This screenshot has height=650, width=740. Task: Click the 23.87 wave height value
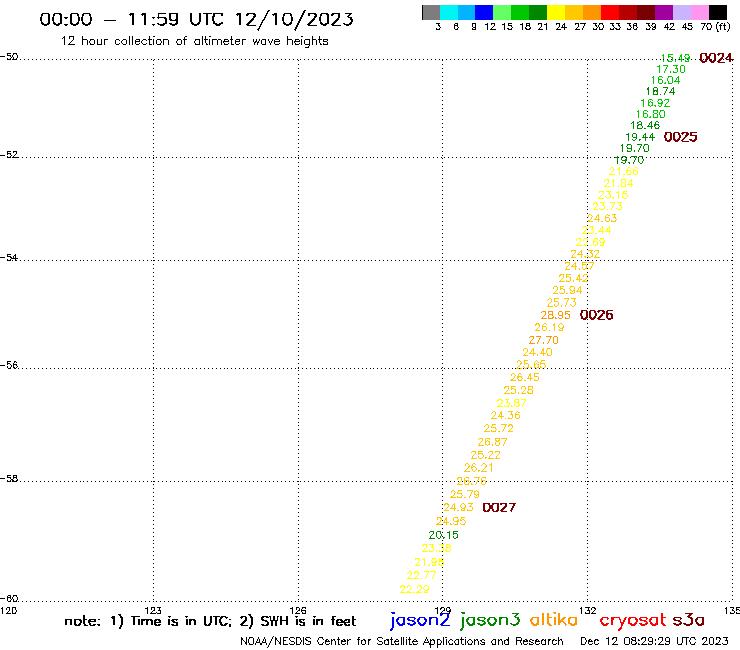[512, 403]
